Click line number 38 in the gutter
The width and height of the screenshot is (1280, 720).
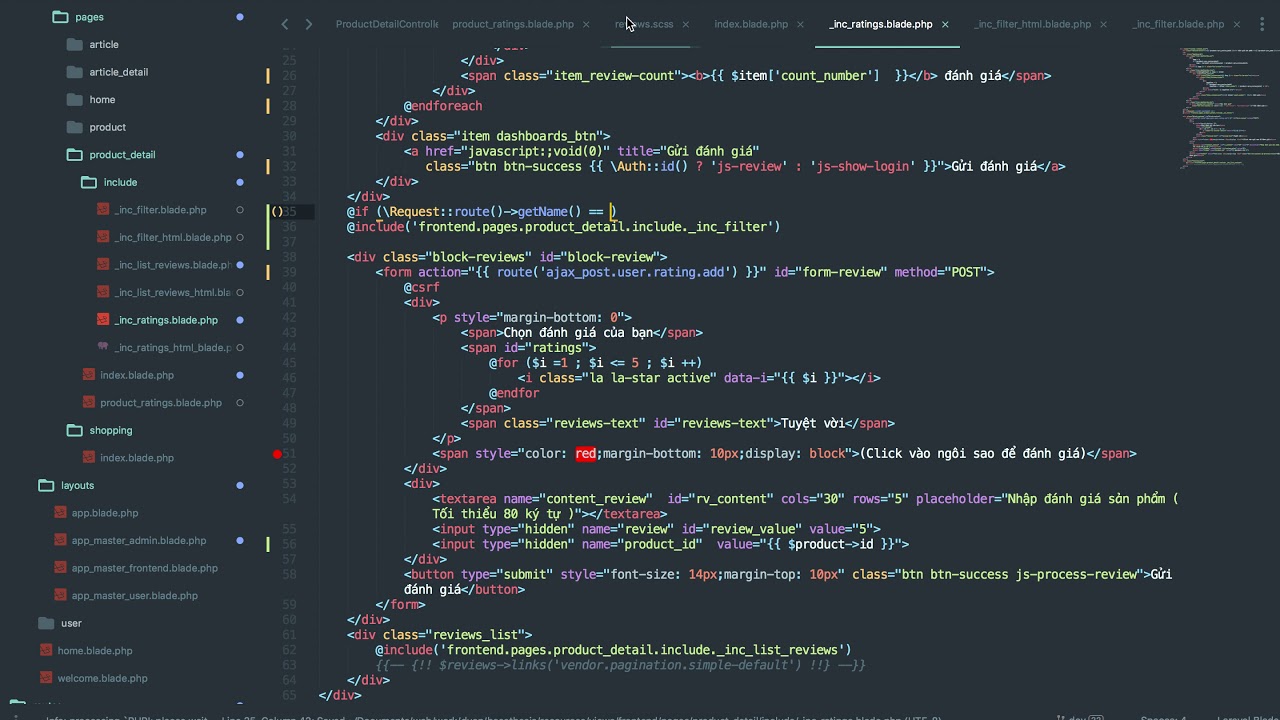289,257
